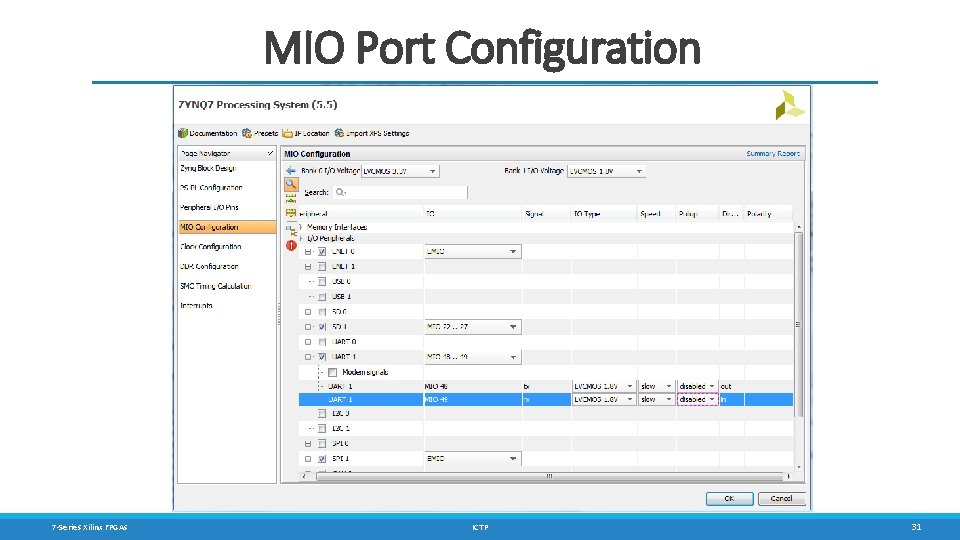Viewport: 960px width, 540px height.
Task: Check the UART 0 checkbox
Action: point(322,342)
